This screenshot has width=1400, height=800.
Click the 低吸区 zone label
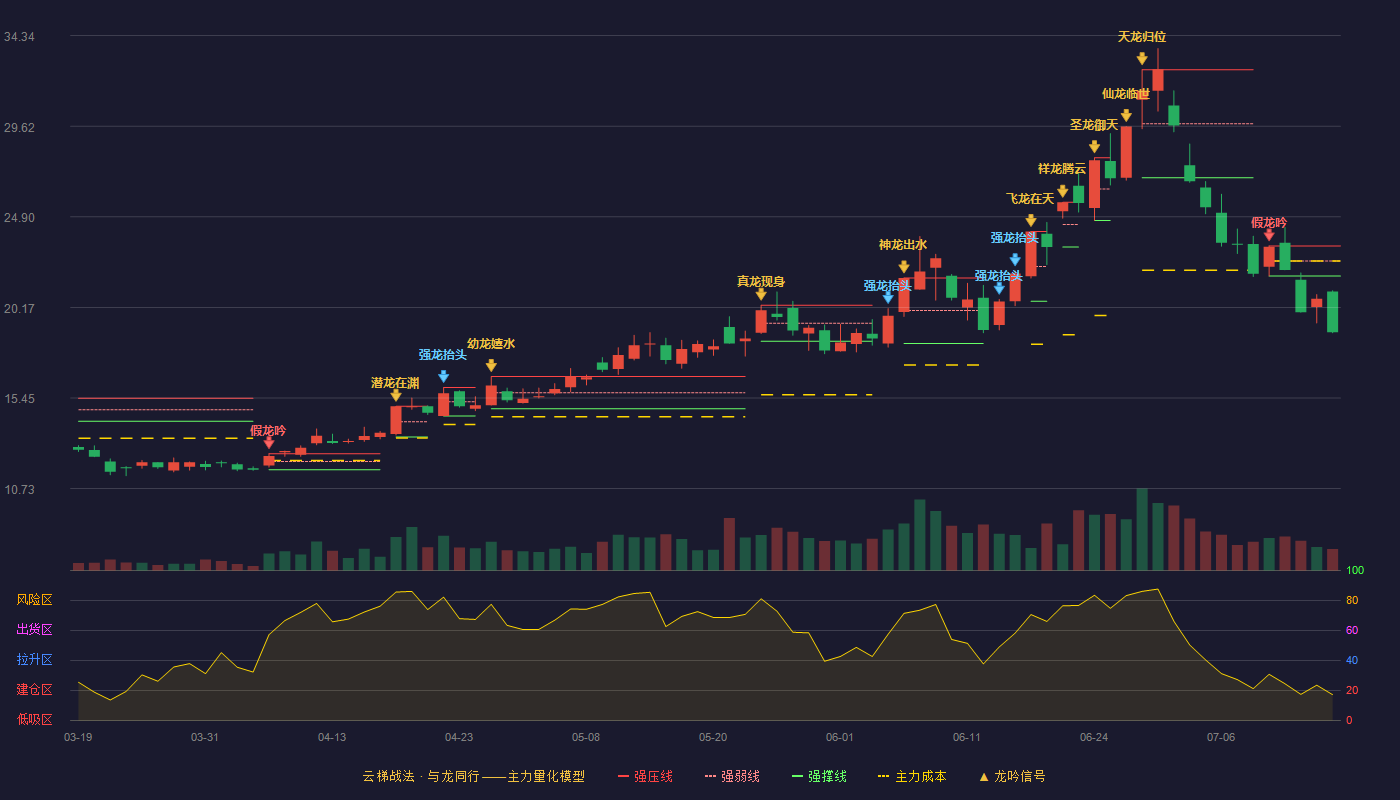pos(35,719)
